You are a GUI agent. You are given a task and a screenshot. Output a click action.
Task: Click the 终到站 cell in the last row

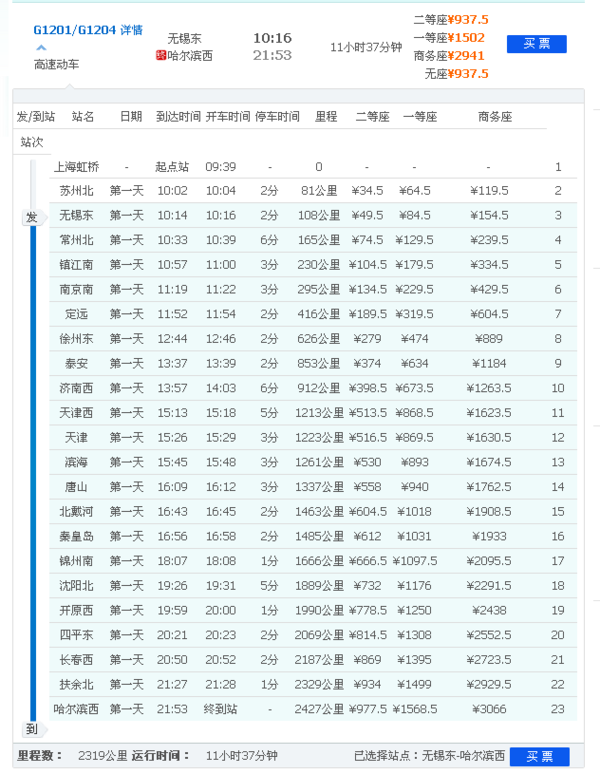[221, 709]
